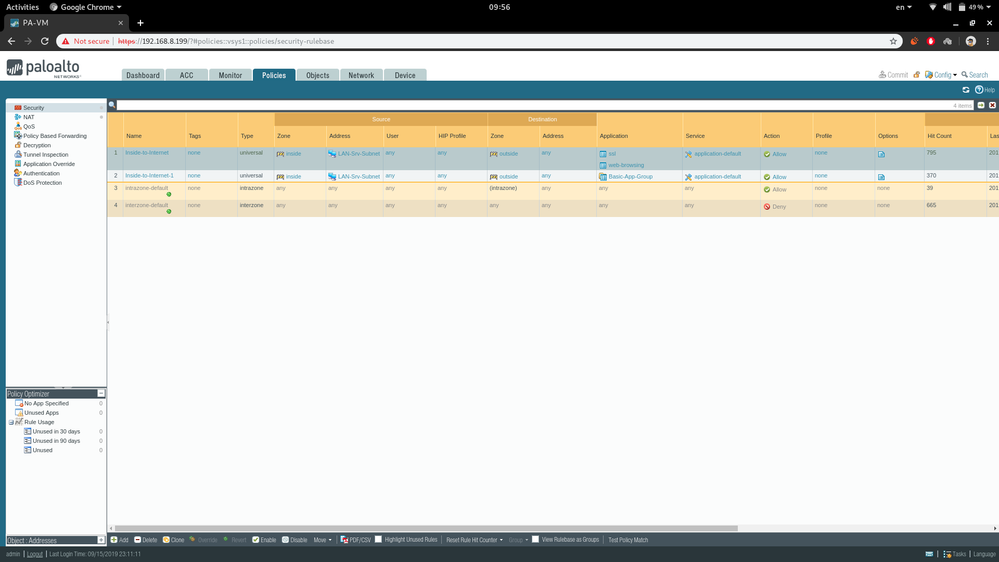Open the Help link
Viewport: 999px width, 562px height.
click(984, 90)
